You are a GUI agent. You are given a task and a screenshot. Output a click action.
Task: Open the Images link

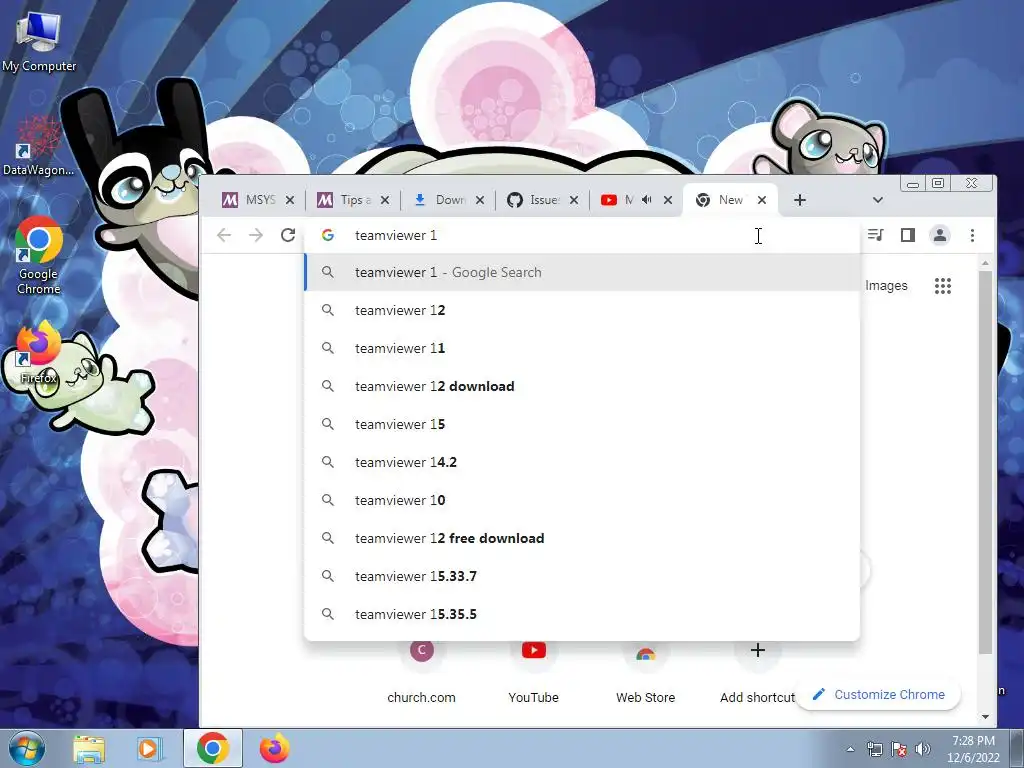point(886,285)
